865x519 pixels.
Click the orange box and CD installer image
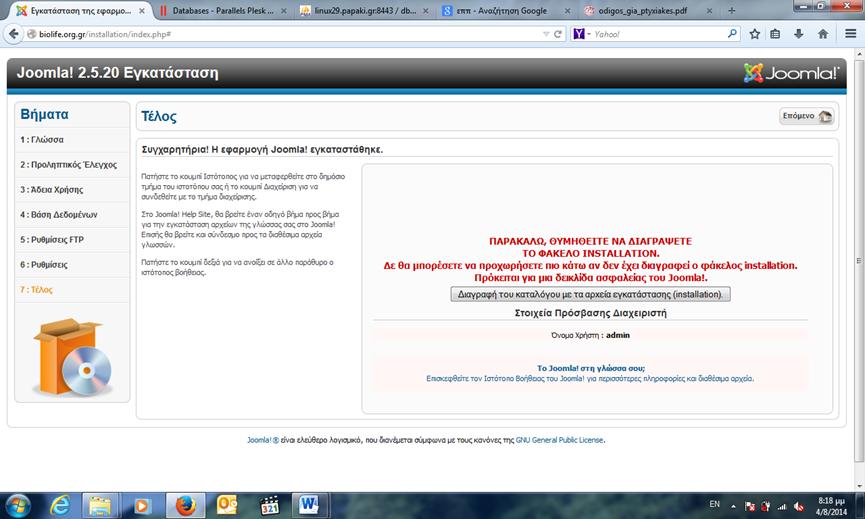[x=72, y=357]
